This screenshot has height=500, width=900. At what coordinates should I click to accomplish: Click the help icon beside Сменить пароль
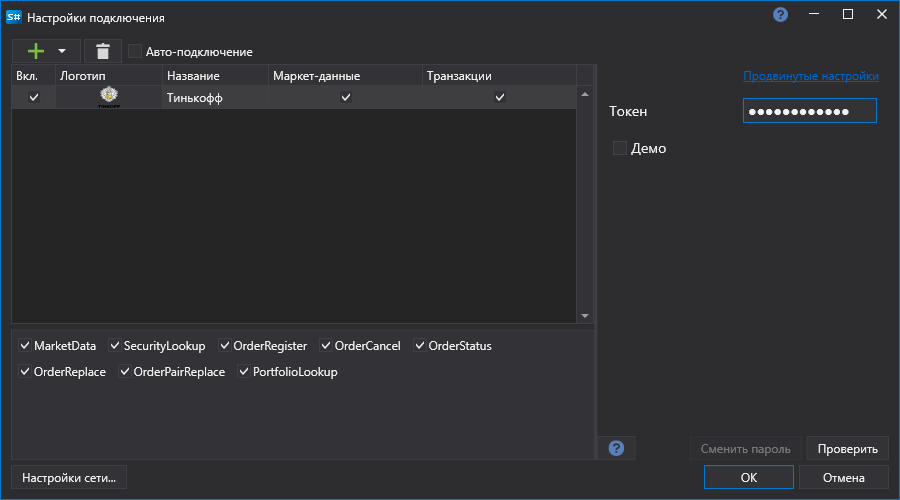tap(616, 448)
